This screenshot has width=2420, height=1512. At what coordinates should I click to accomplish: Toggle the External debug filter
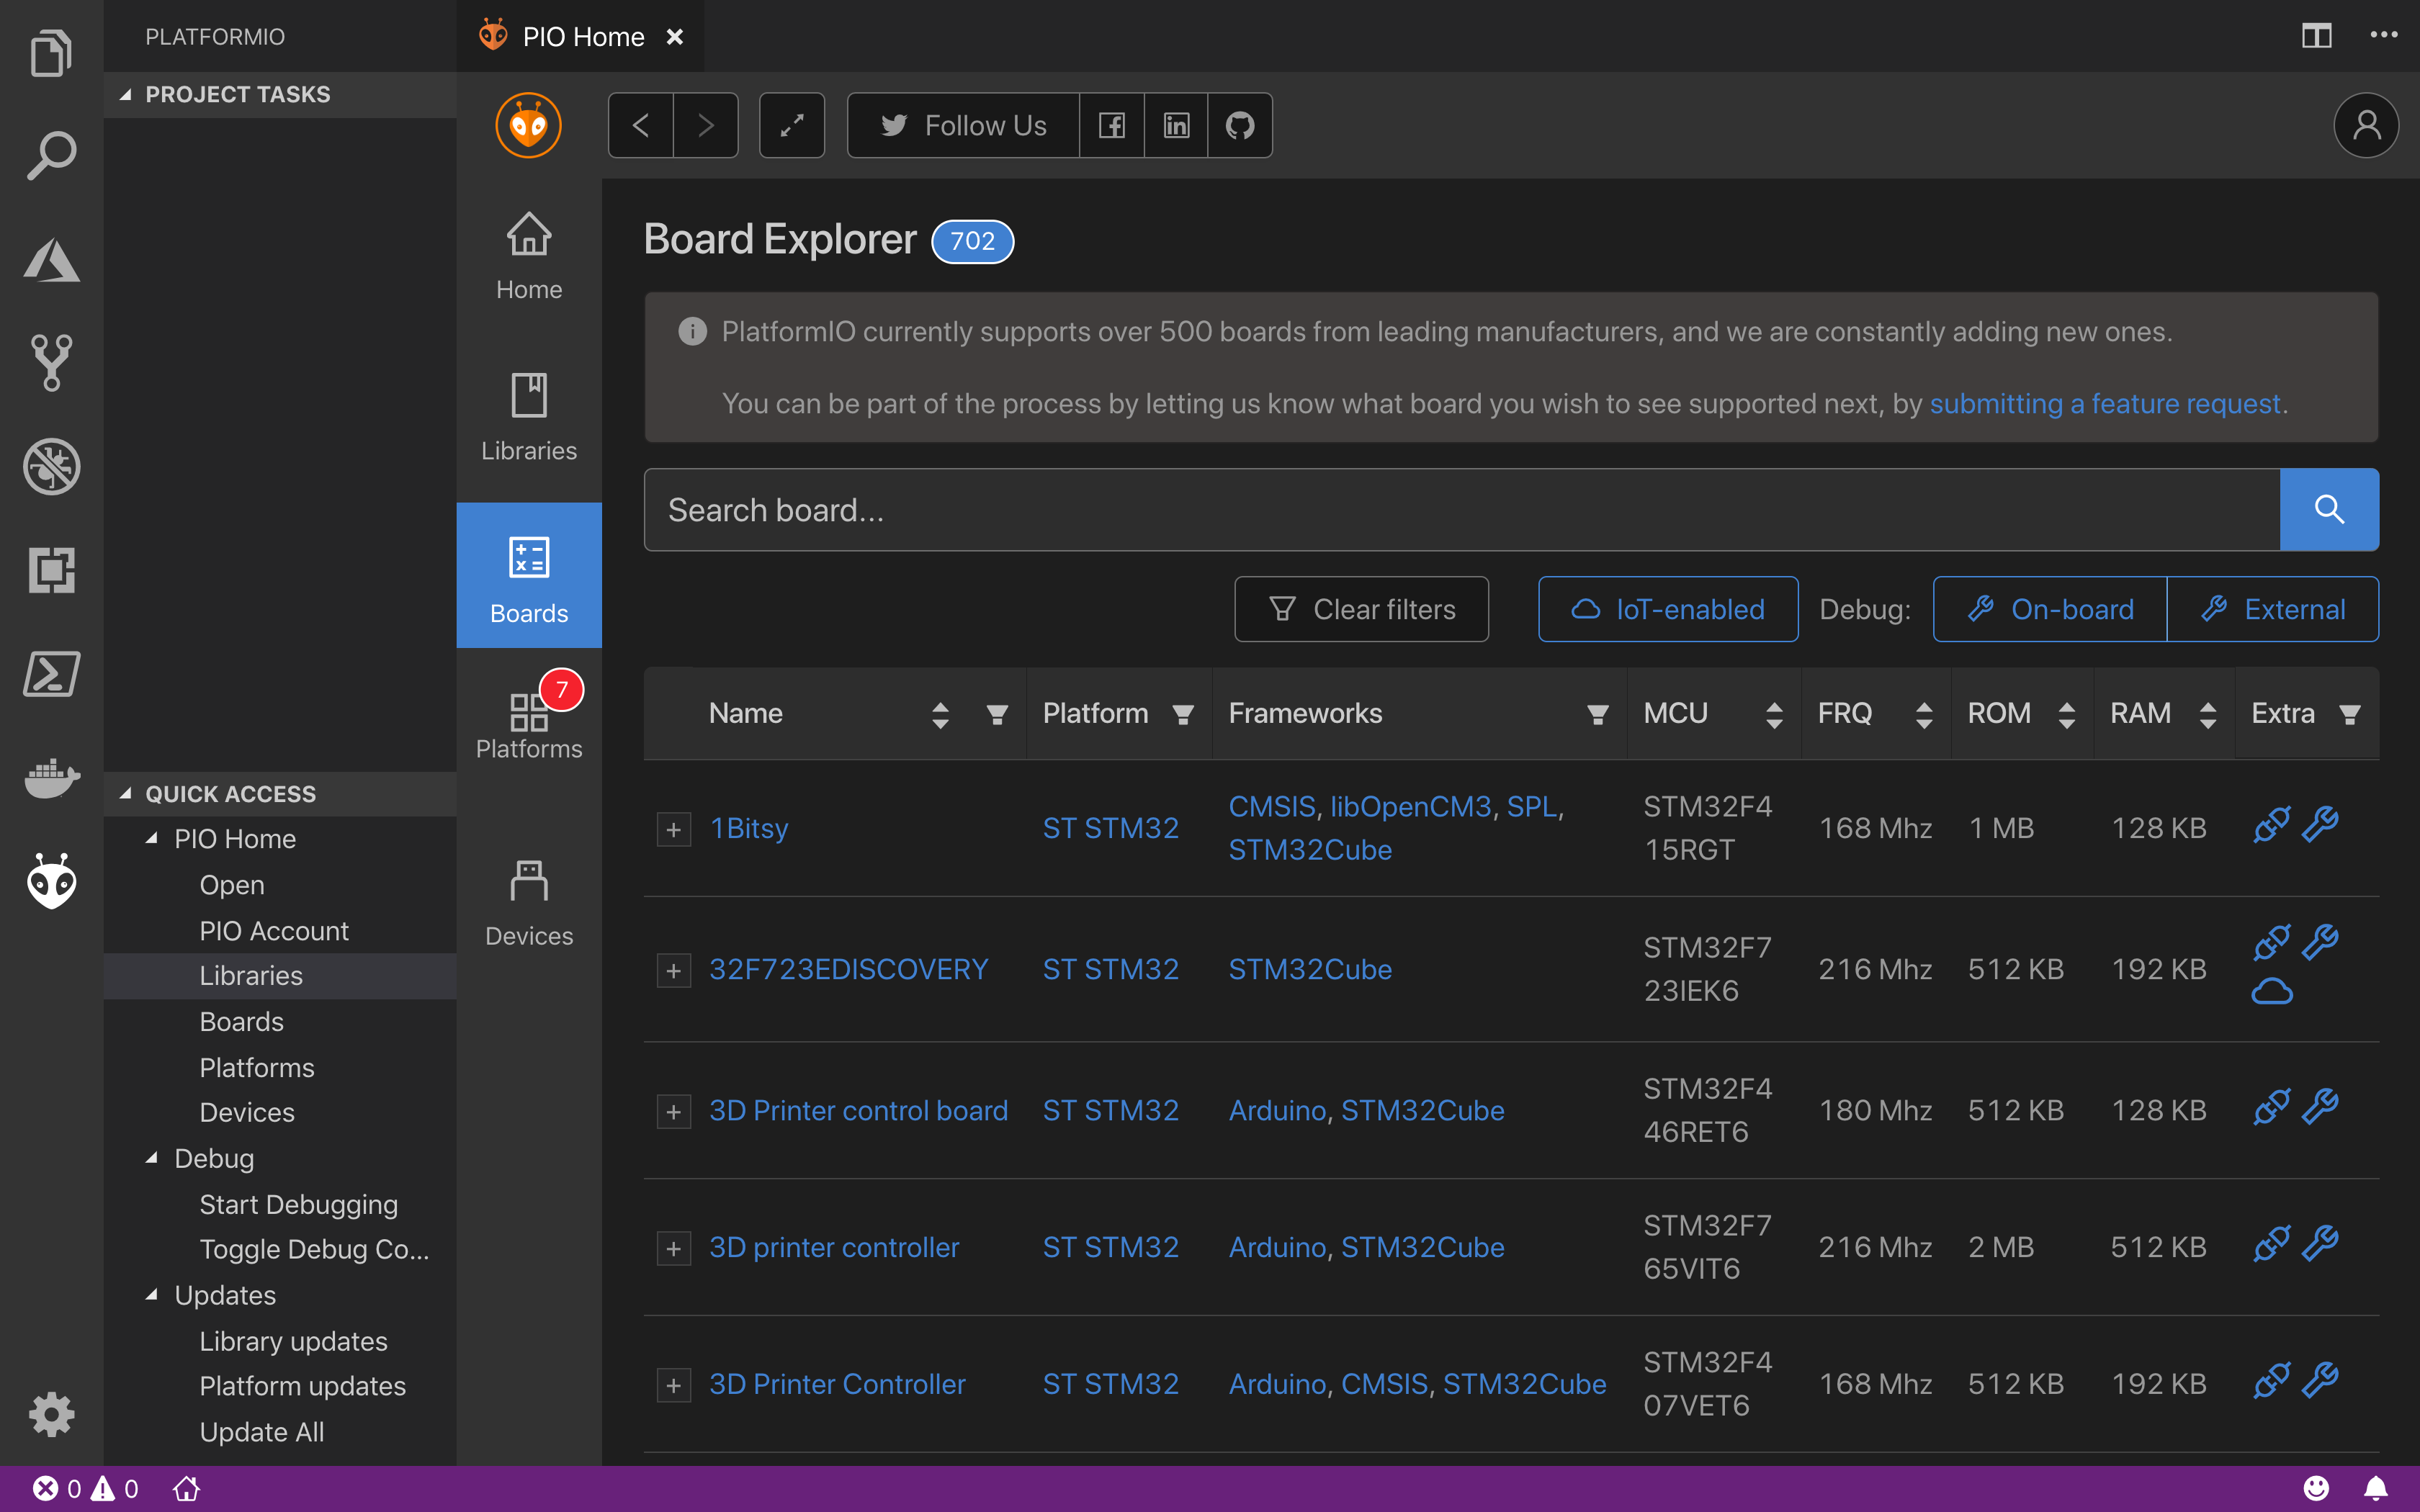pyautogui.click(x=2273, y=609)
